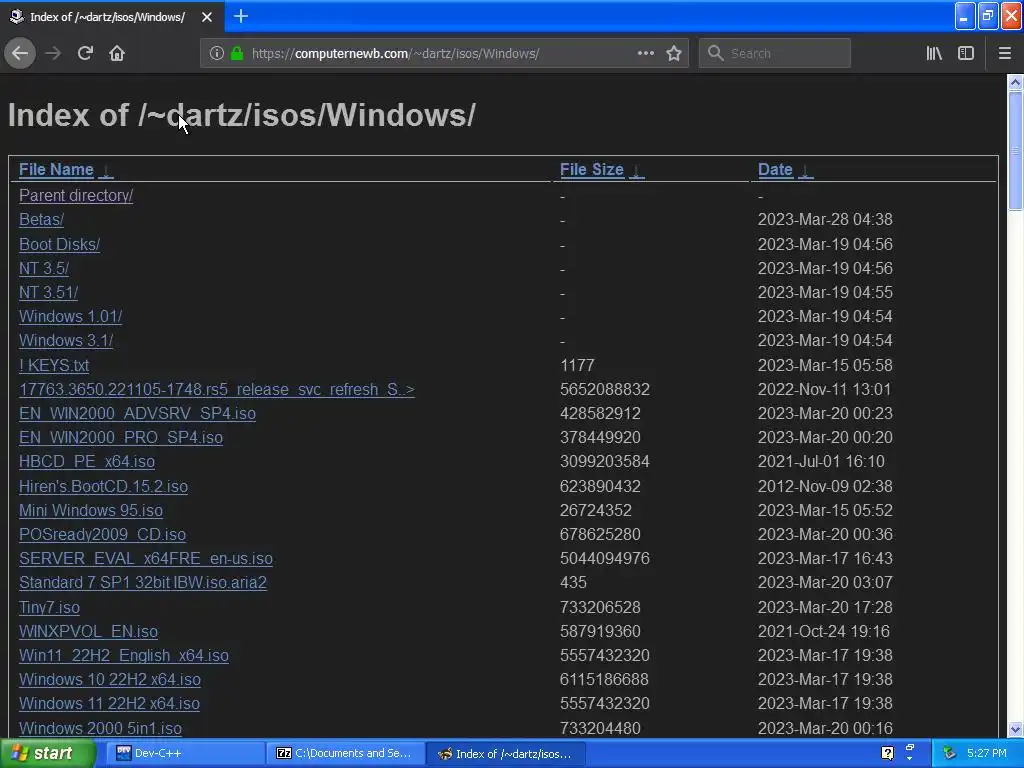Download Mini Windows 95.iso

click(x=91, y=510)
